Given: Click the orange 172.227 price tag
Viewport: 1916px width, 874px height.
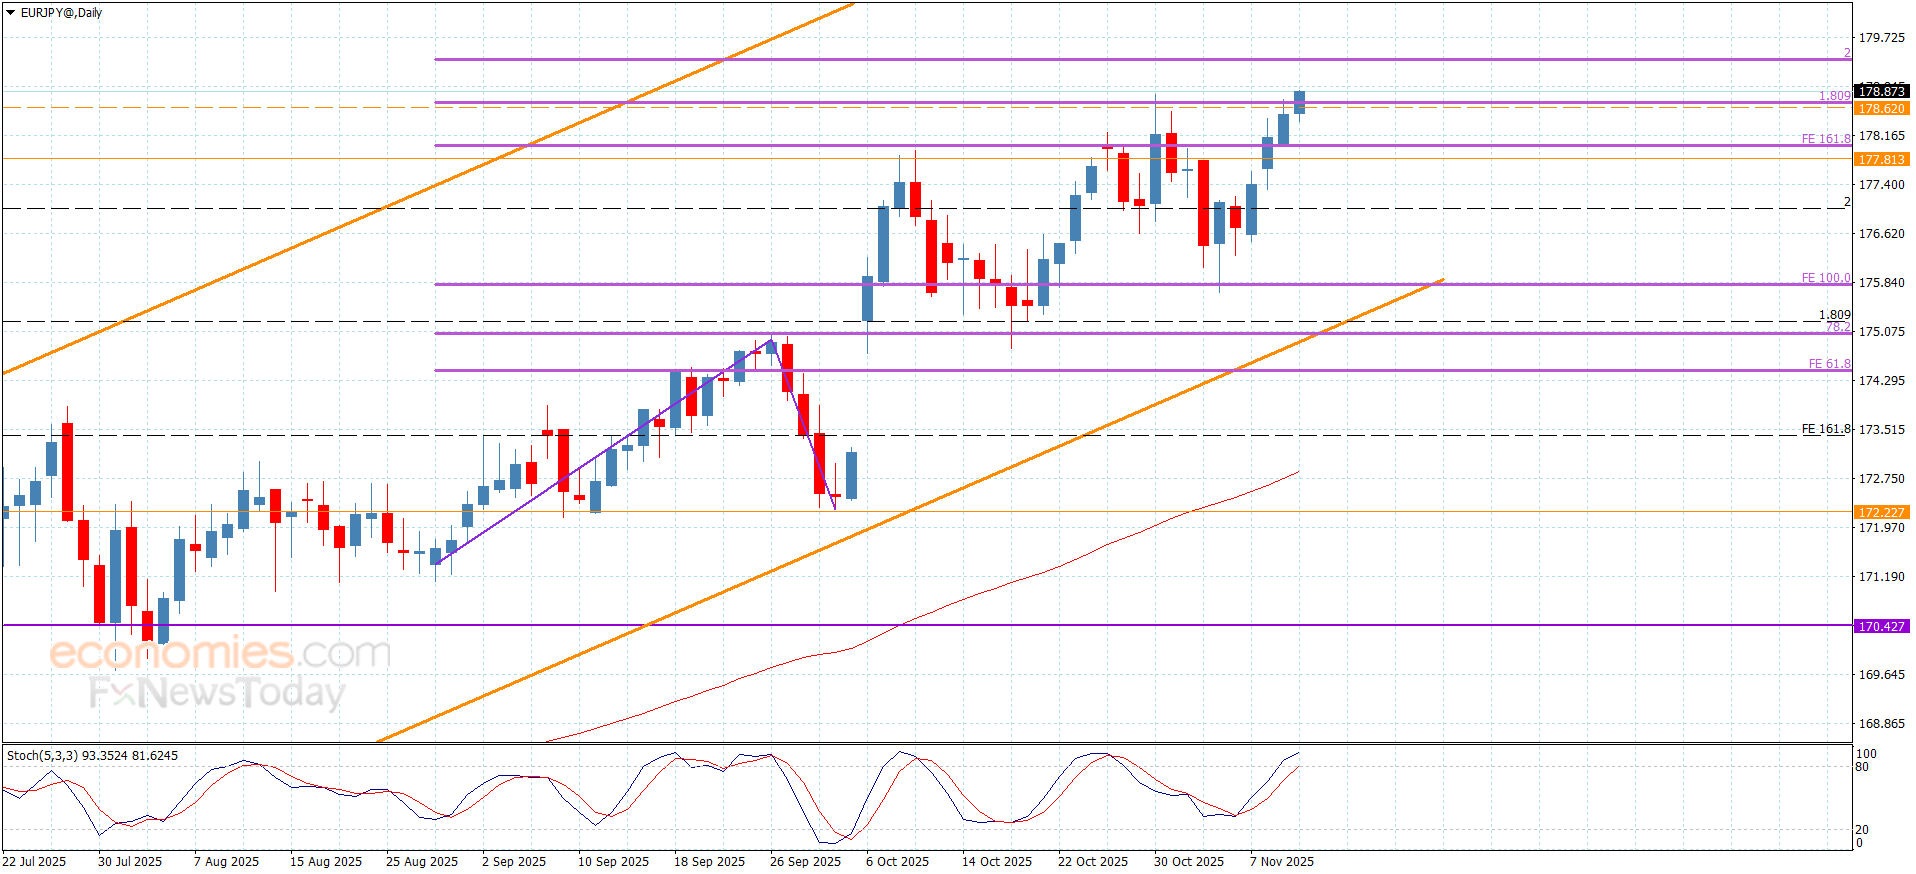Looking at the screenshot, I should coord(1881,513).
